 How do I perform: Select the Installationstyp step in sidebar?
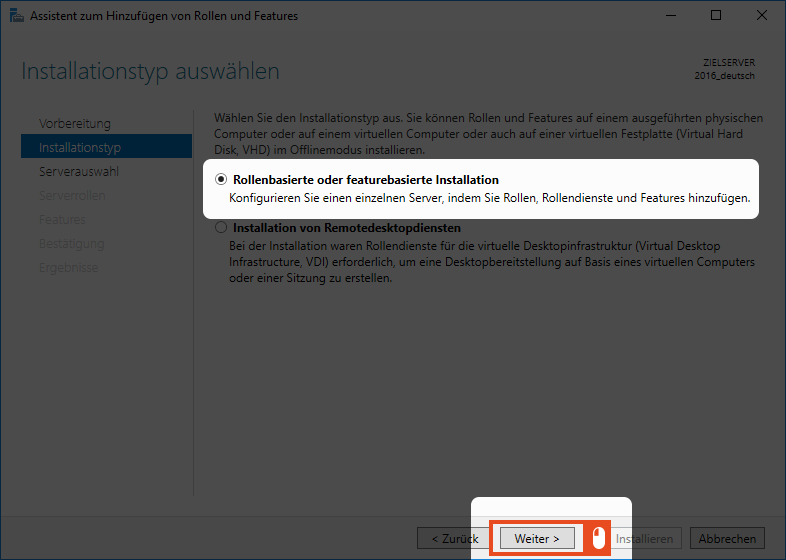[x=80, y=147]
